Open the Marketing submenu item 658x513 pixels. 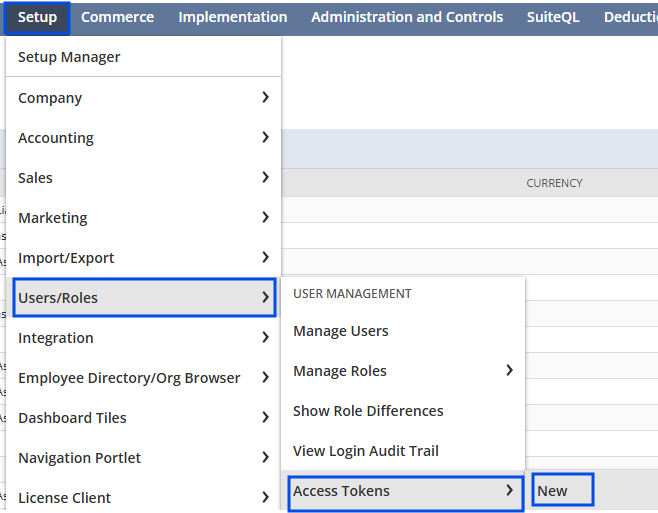click(x=143, y=218)
